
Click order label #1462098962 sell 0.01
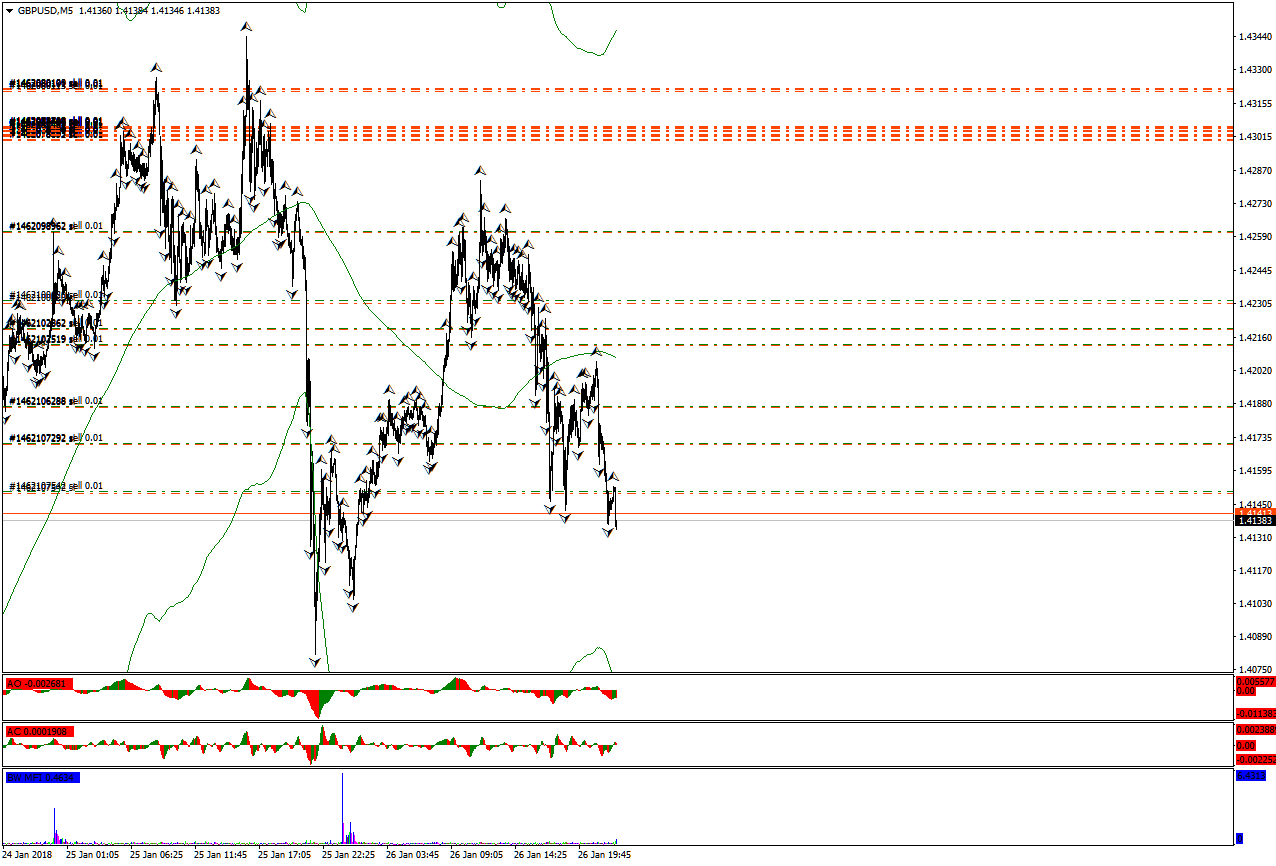click(x=56, y=226)
